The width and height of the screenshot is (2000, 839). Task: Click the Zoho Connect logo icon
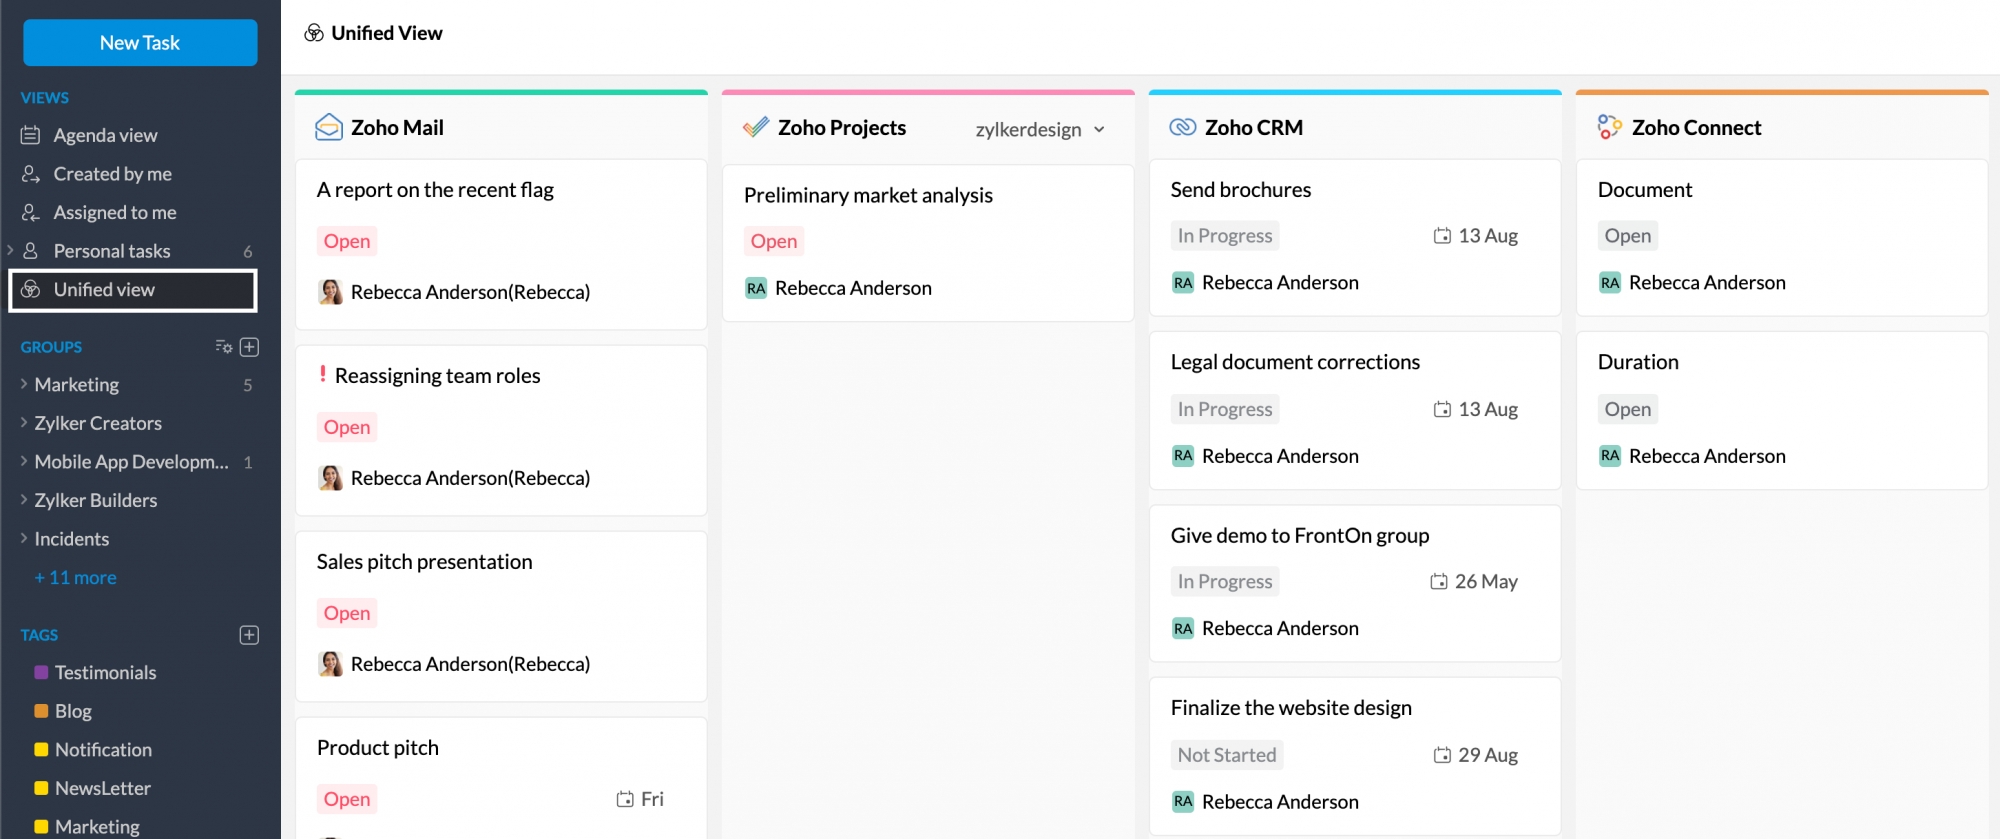tap(1609, 127)
